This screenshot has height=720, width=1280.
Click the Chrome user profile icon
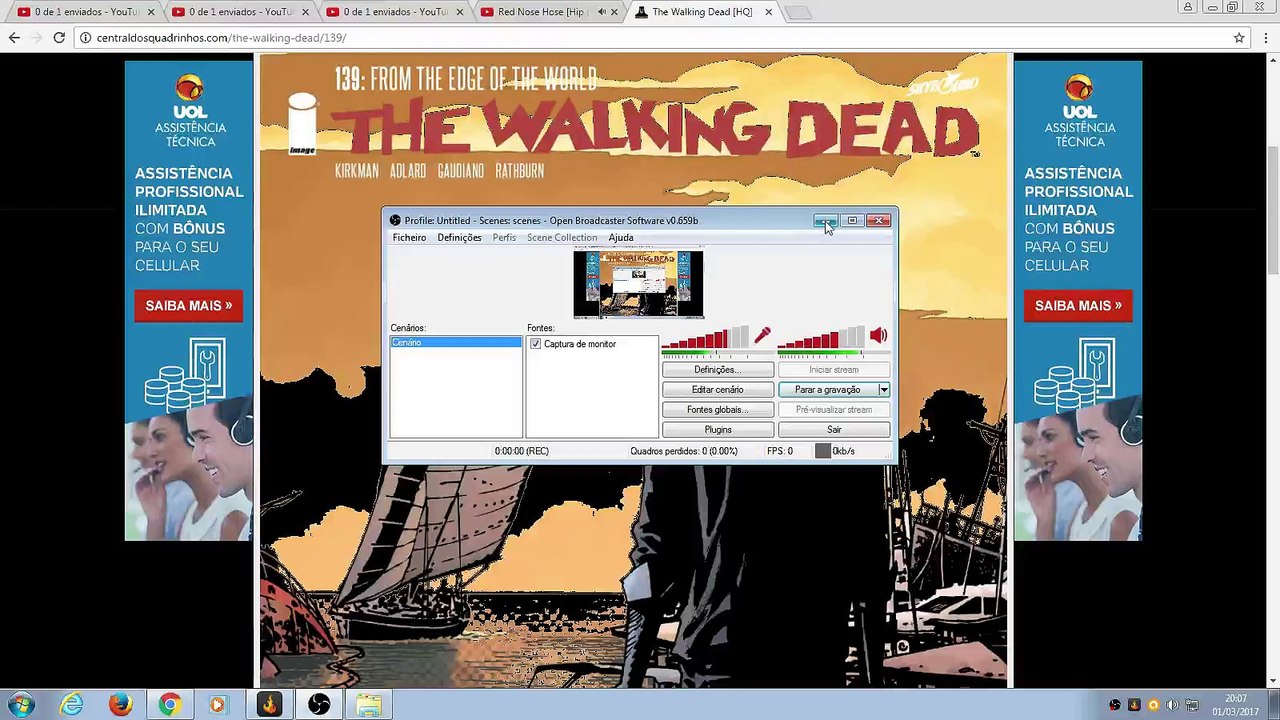[x=1188, y=7]
